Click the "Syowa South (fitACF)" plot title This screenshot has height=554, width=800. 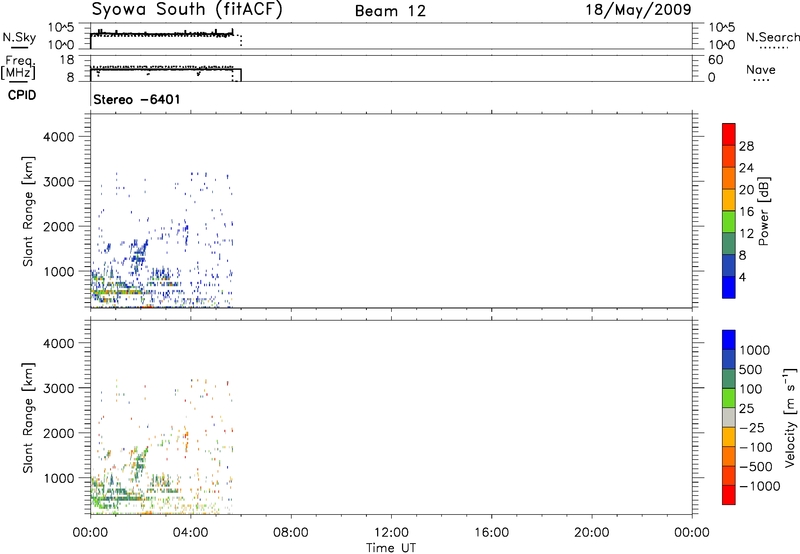pos(187,9)
